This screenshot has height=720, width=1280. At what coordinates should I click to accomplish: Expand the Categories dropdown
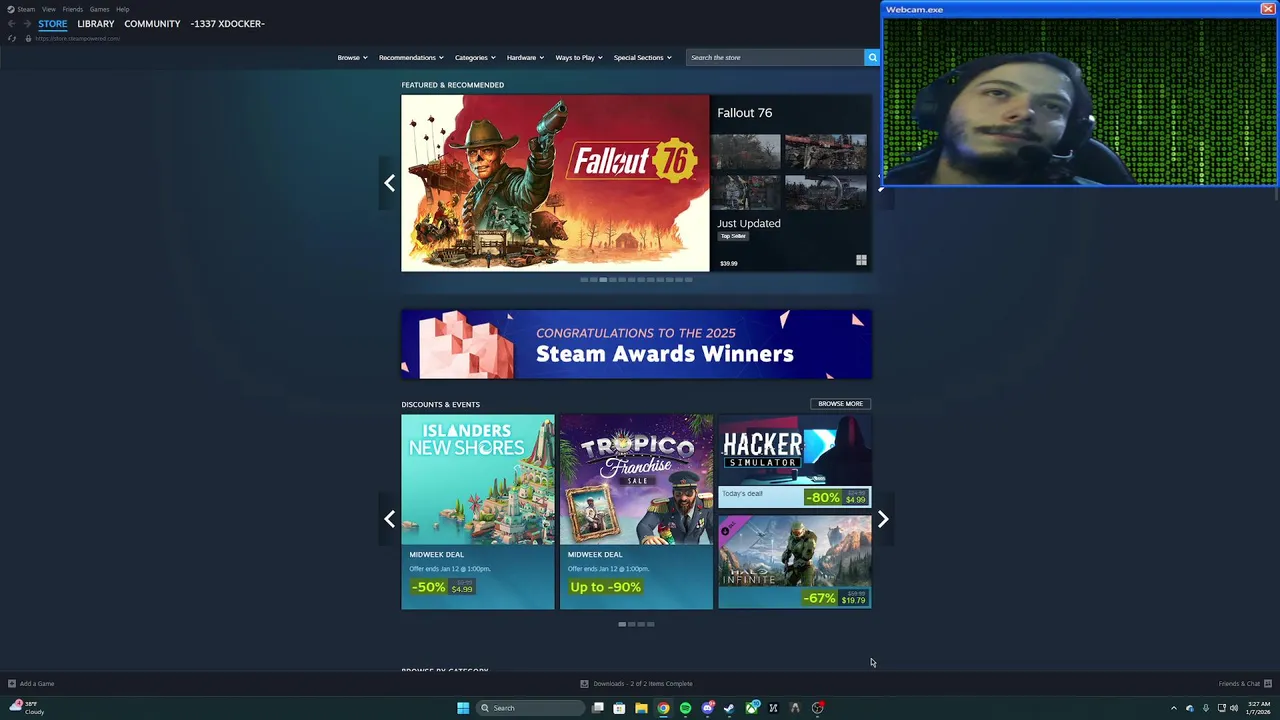(x=475, y=57)
